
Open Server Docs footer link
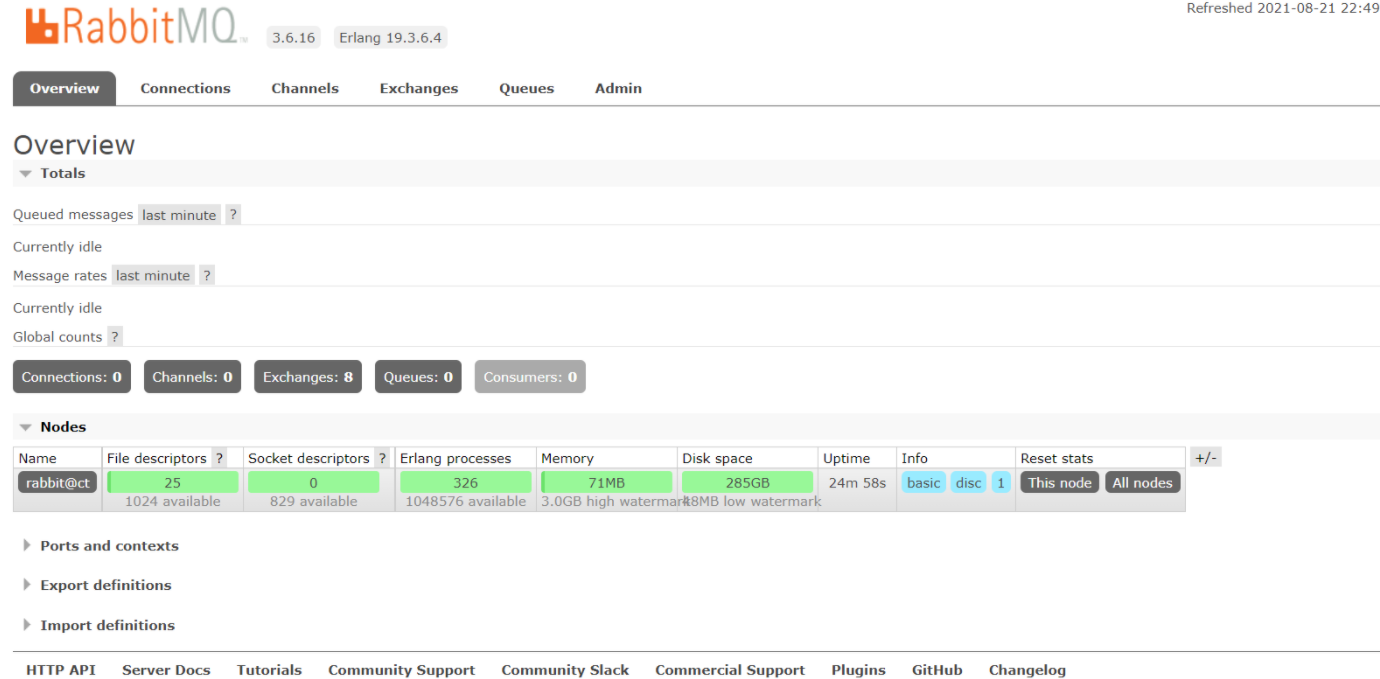point(166,670)
